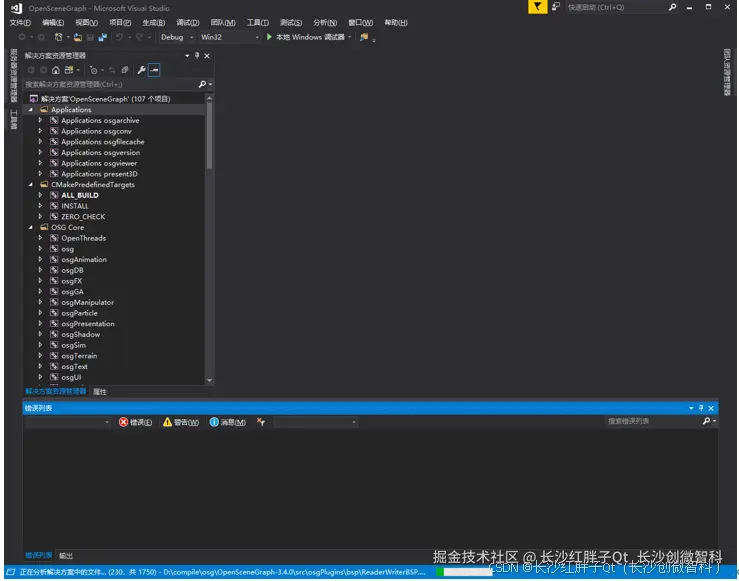Image resolution: width=739 pixels, height=581 pixels.
Task: Select the solution 'OpenSceneGraph' root node
Action: tap(105, 99)
